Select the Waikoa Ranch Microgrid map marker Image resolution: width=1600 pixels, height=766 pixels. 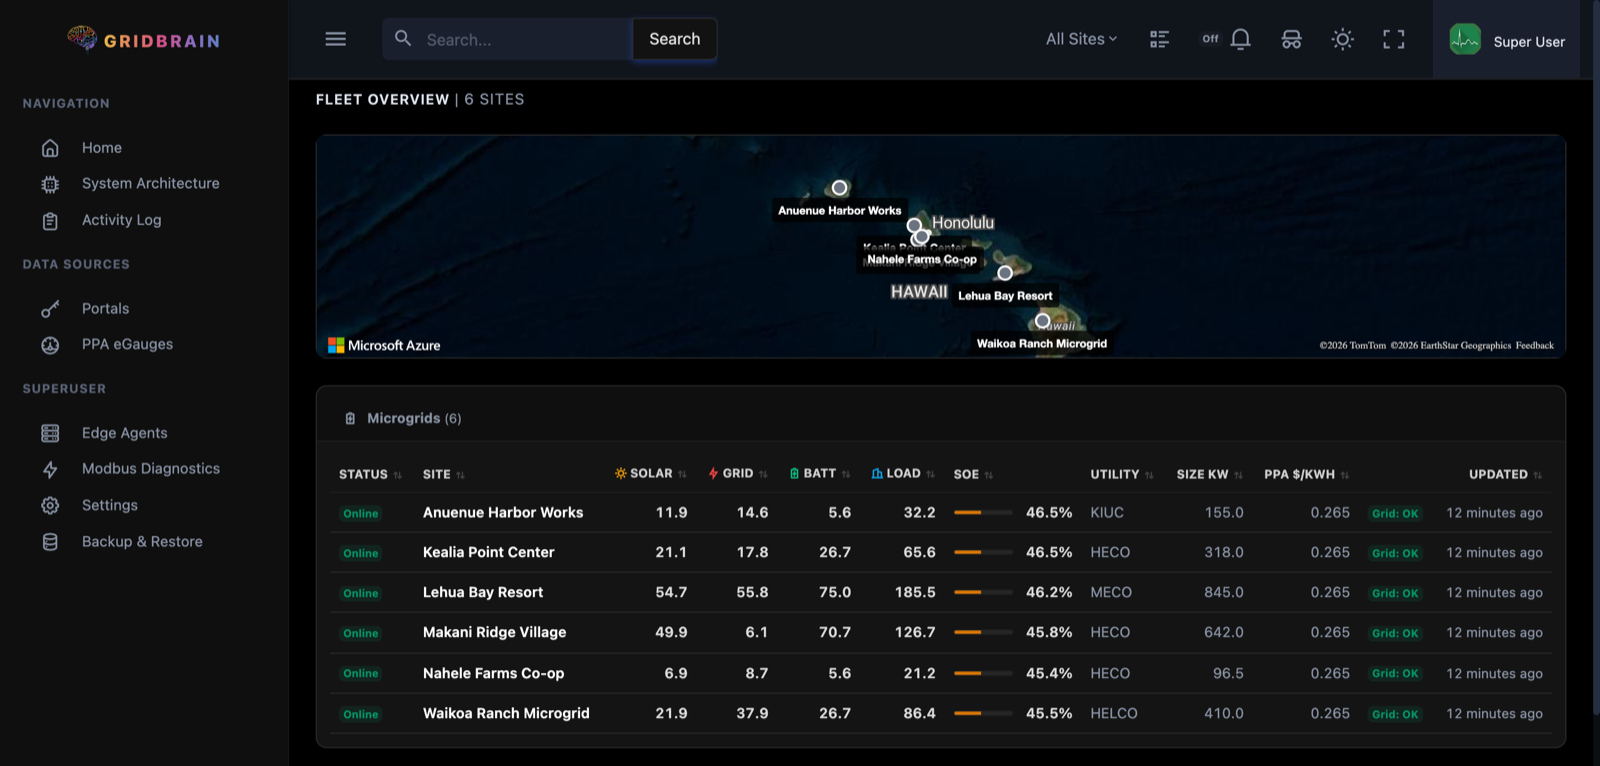point(1043,321)
